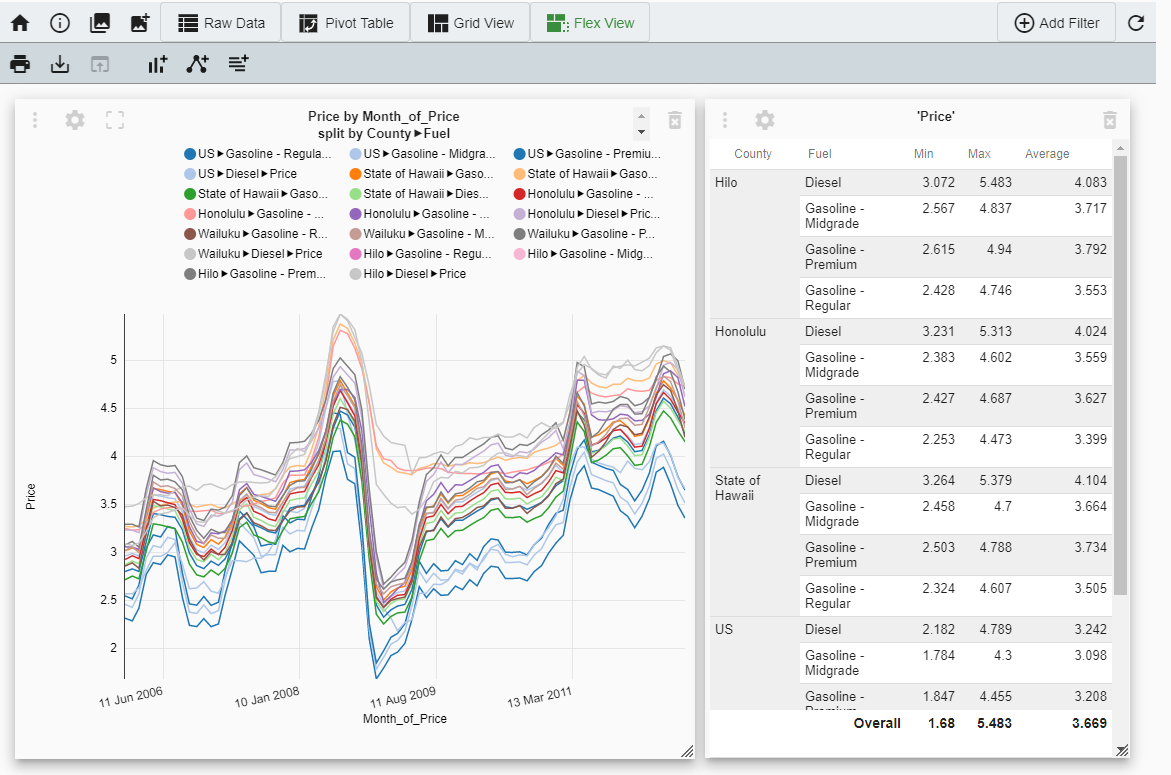Click the Add Filter button

(1056, 22)
